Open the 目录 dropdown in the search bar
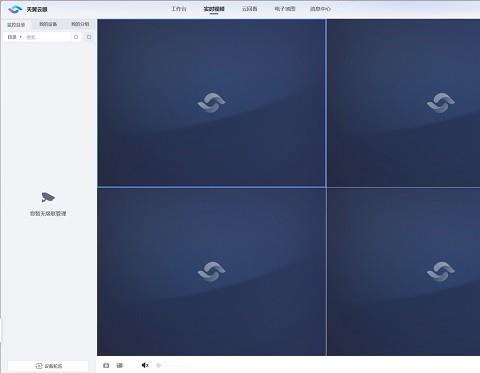 pyautogui.click(x=15, y=37)
